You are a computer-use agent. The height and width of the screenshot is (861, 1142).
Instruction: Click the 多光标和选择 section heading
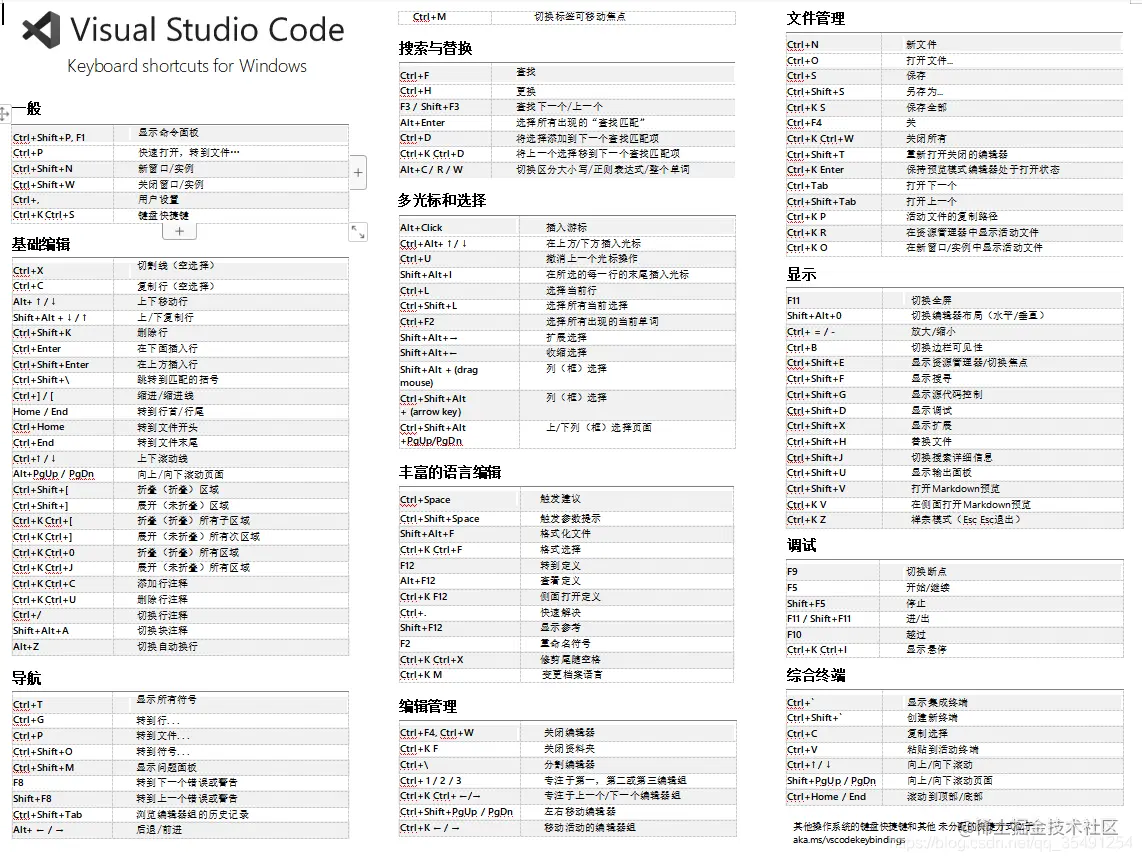[x=442, y=200]
